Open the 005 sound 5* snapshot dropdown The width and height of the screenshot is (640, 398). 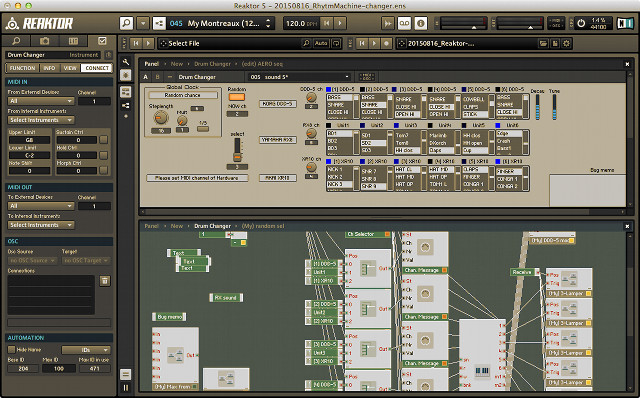point(299,77)
